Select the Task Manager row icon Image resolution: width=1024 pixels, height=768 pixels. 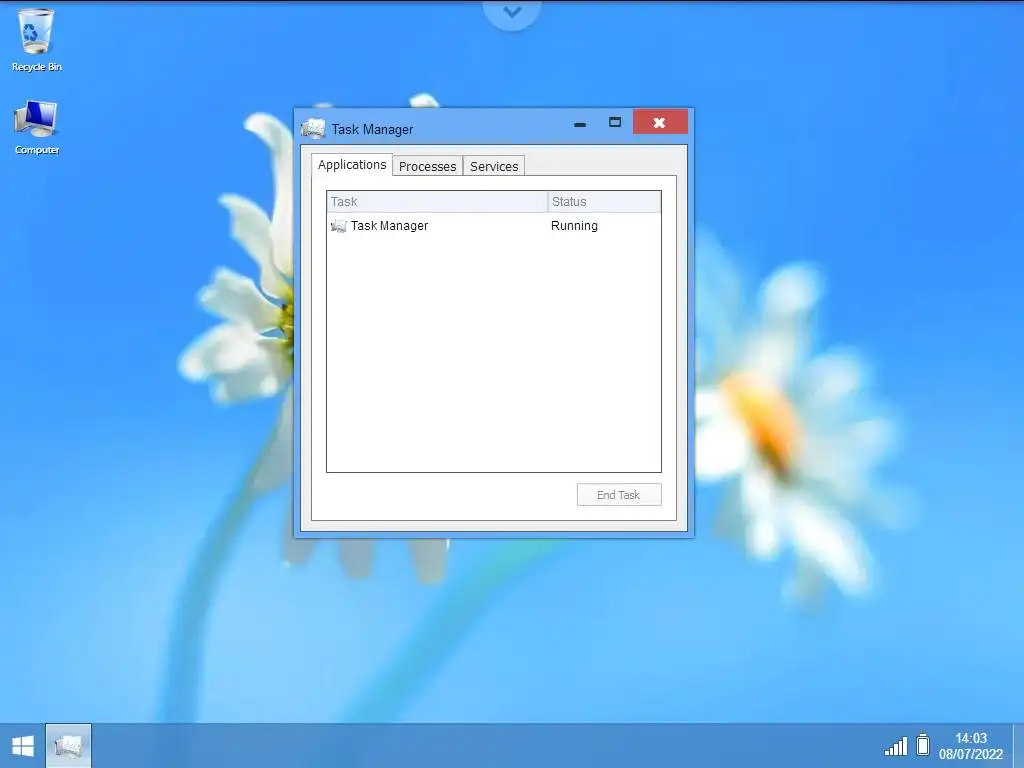338,226
